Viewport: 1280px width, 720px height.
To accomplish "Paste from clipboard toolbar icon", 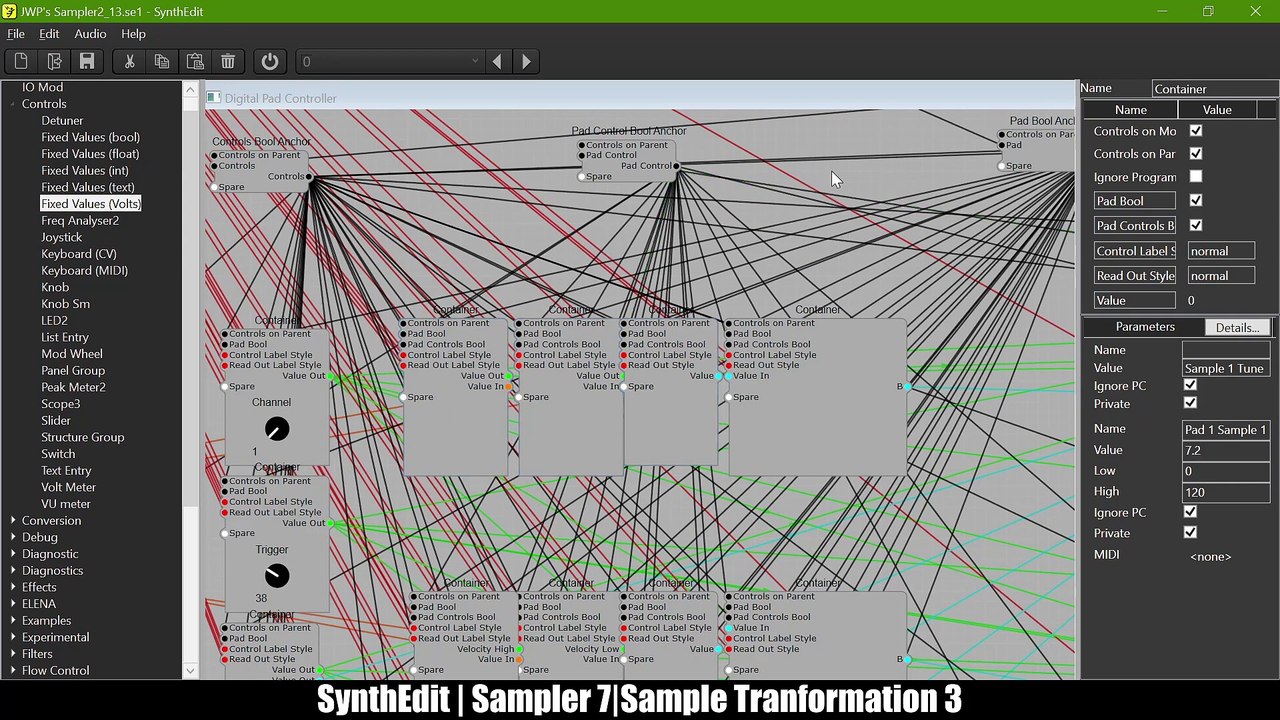I will (195, 61).
